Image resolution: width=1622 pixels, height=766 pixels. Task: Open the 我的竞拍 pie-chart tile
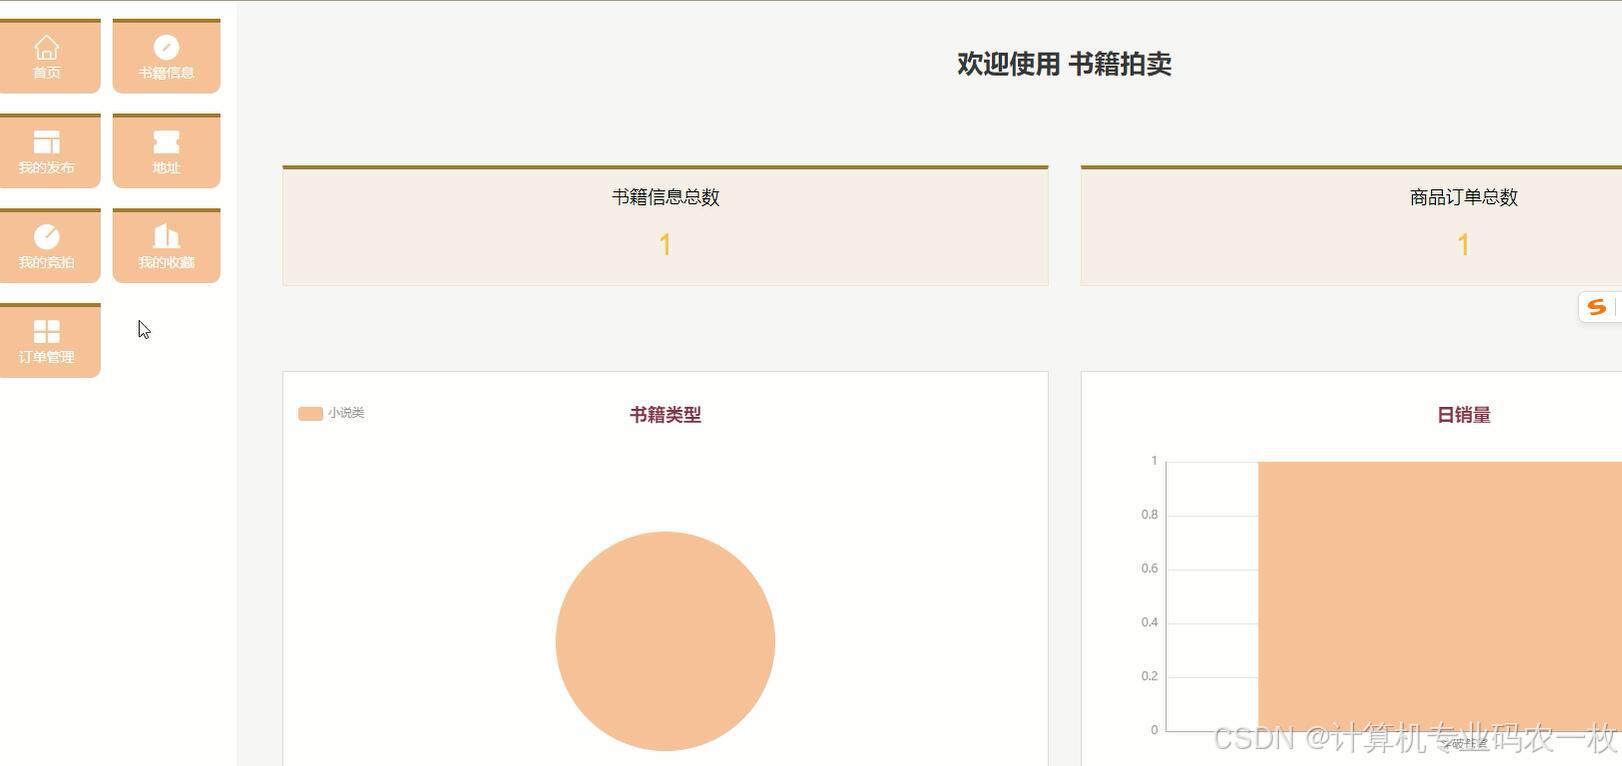point(48,246)
